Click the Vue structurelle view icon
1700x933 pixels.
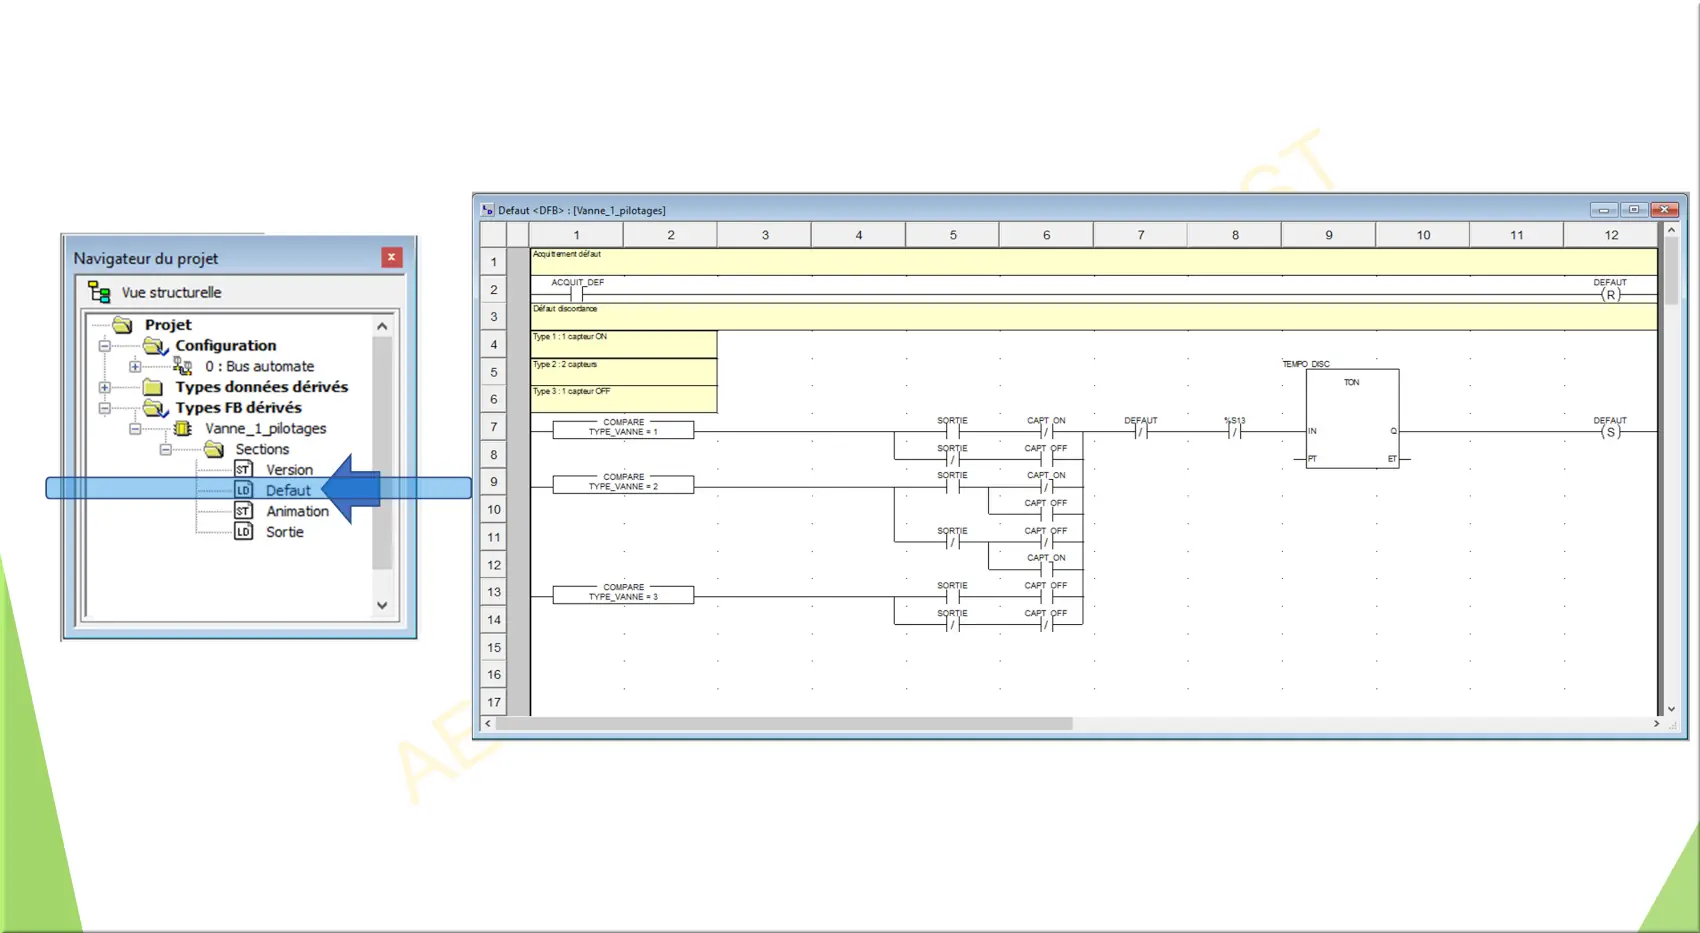click(99, 292)
